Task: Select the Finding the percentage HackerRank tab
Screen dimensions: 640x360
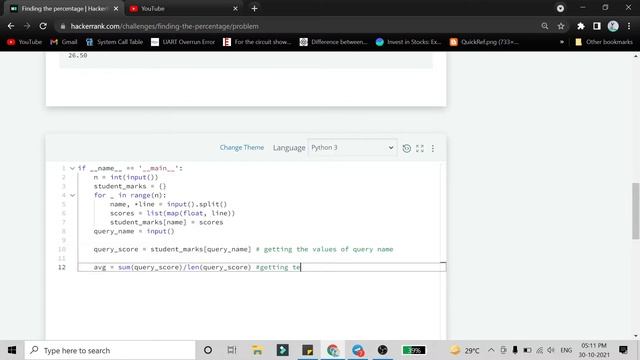Action: (x=64, y=8)
